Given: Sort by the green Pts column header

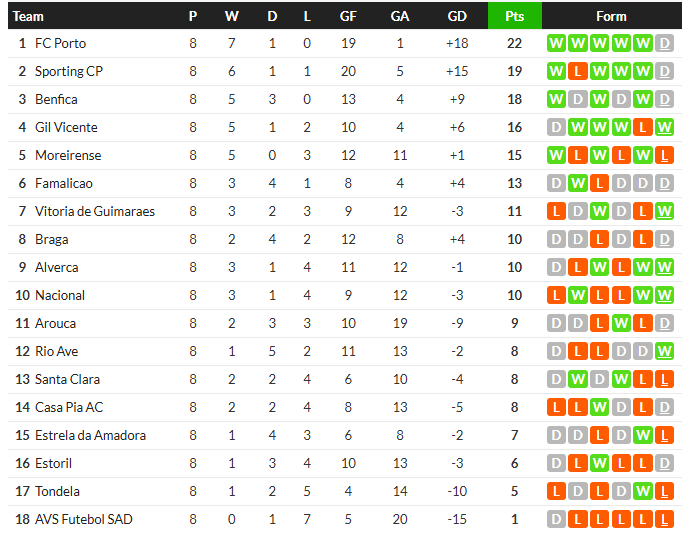Looking at the screenshot, I should click(514, 16).
